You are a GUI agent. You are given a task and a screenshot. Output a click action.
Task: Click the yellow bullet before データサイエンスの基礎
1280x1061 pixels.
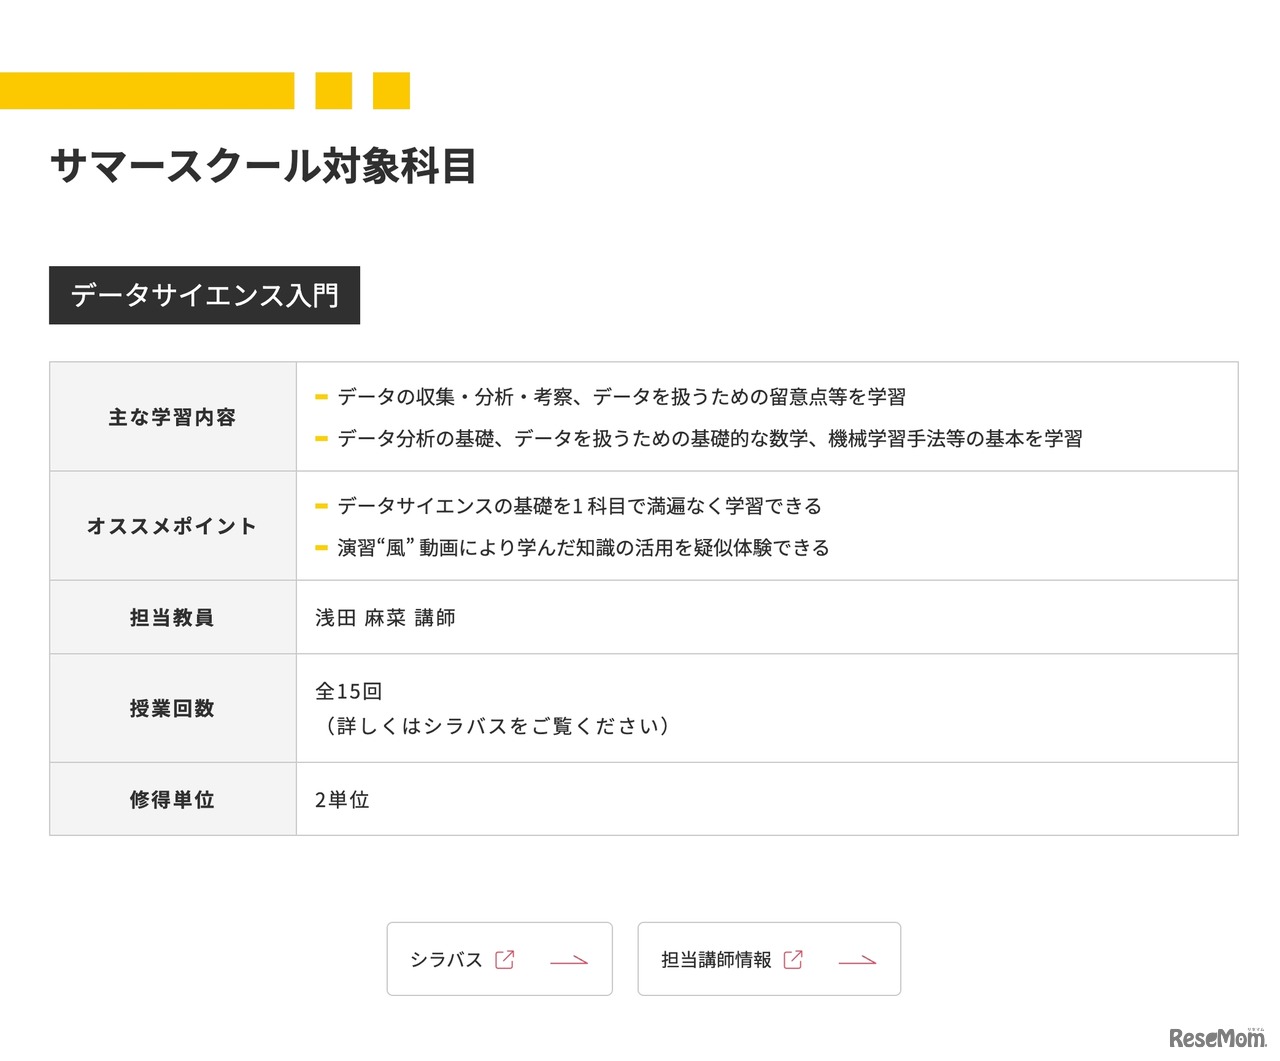(321, 507)
